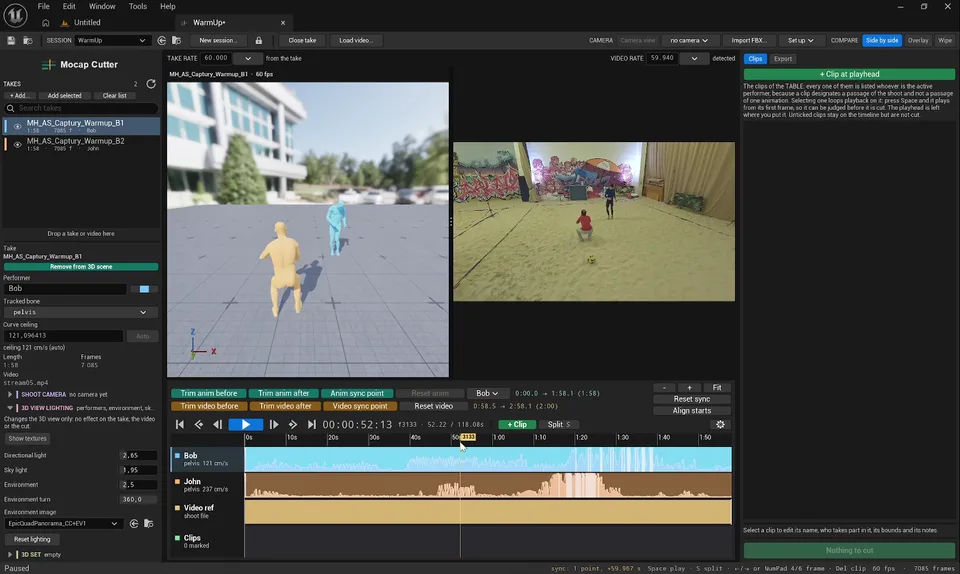This screenshot has width=960, height=574.
Task: Switch compare mode to Overlay
Action: (918, 40)
